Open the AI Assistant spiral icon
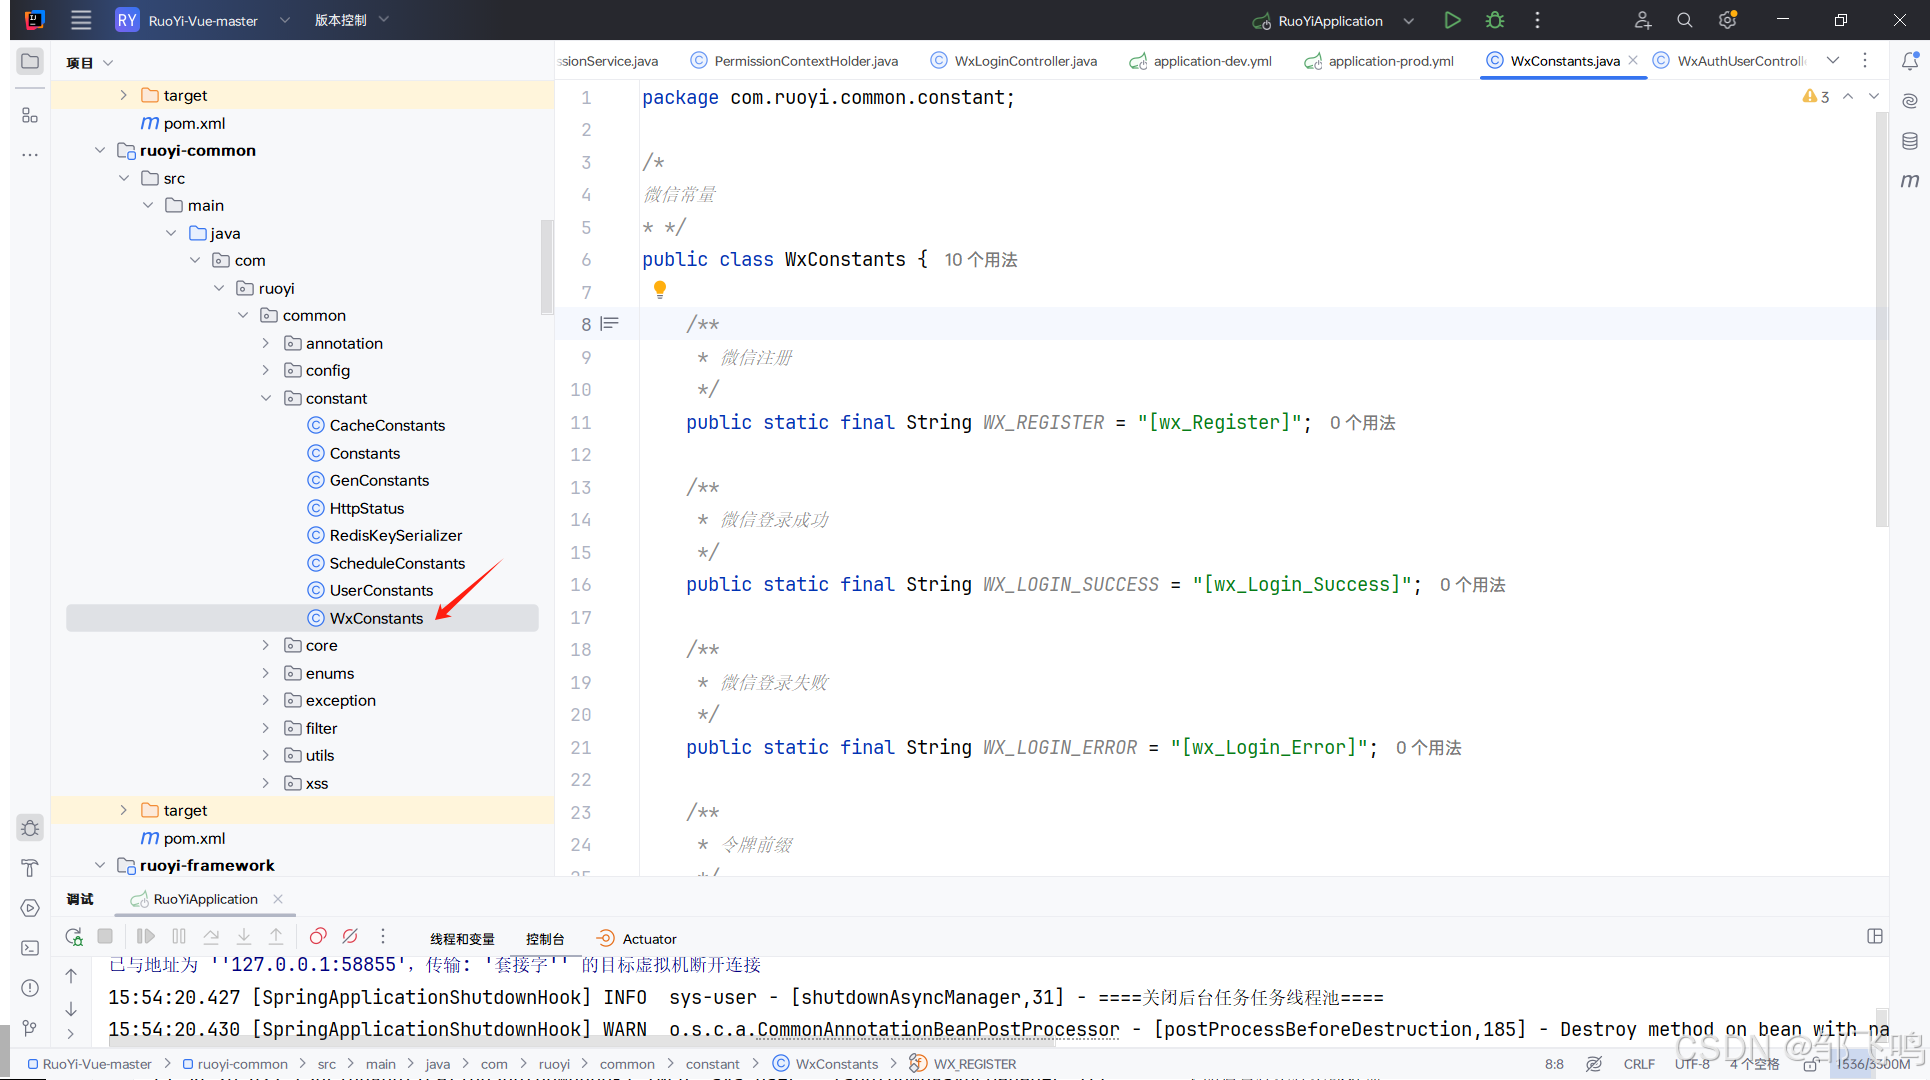Viewport: 1930px width, 1080px height. click(1910, 101)
